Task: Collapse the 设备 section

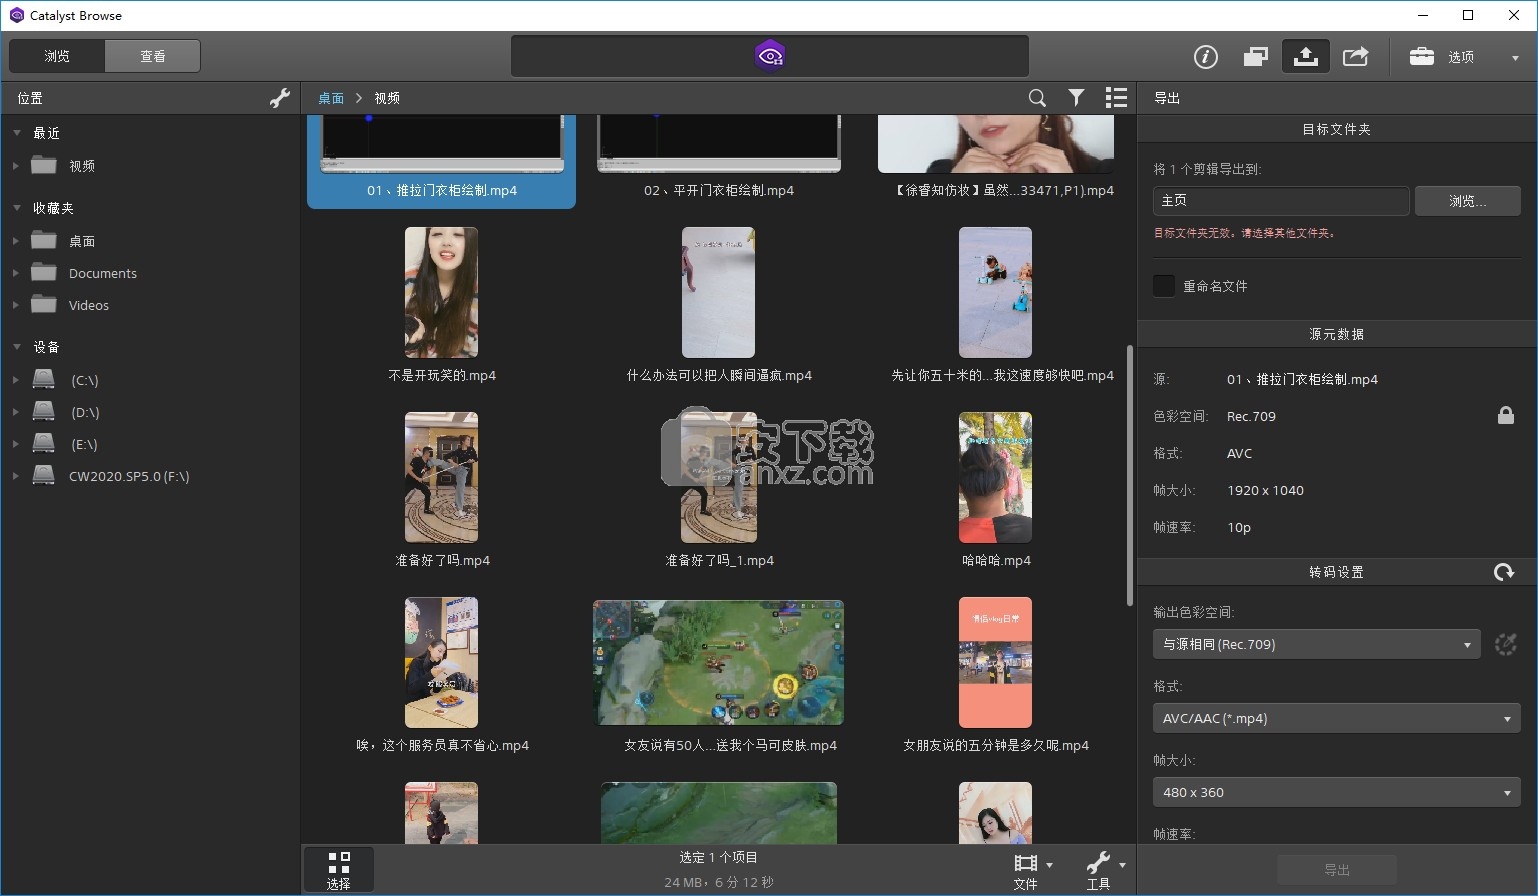Action: tap(17, 347)
